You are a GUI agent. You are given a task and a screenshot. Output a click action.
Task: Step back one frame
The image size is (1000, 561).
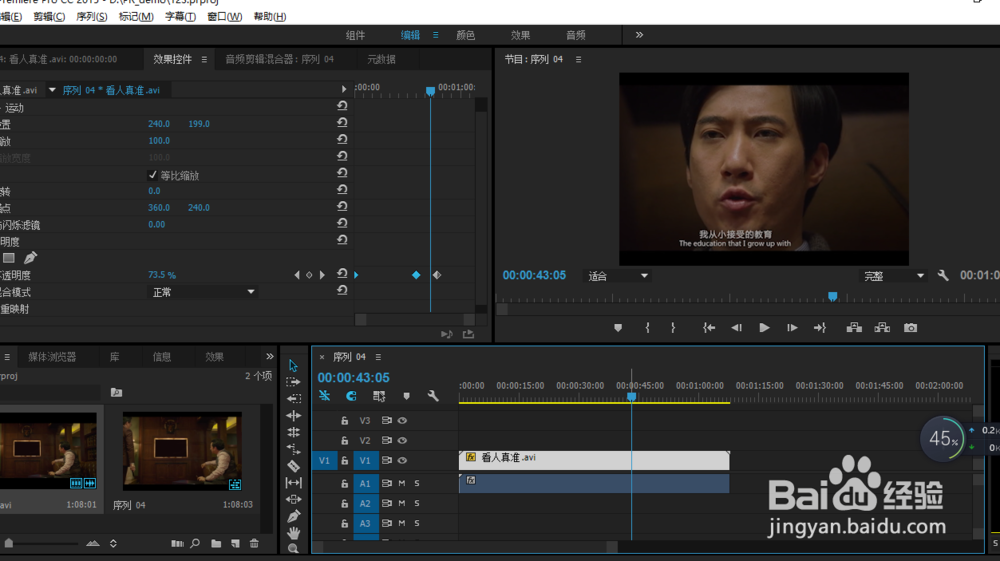[x=737, y=328]
